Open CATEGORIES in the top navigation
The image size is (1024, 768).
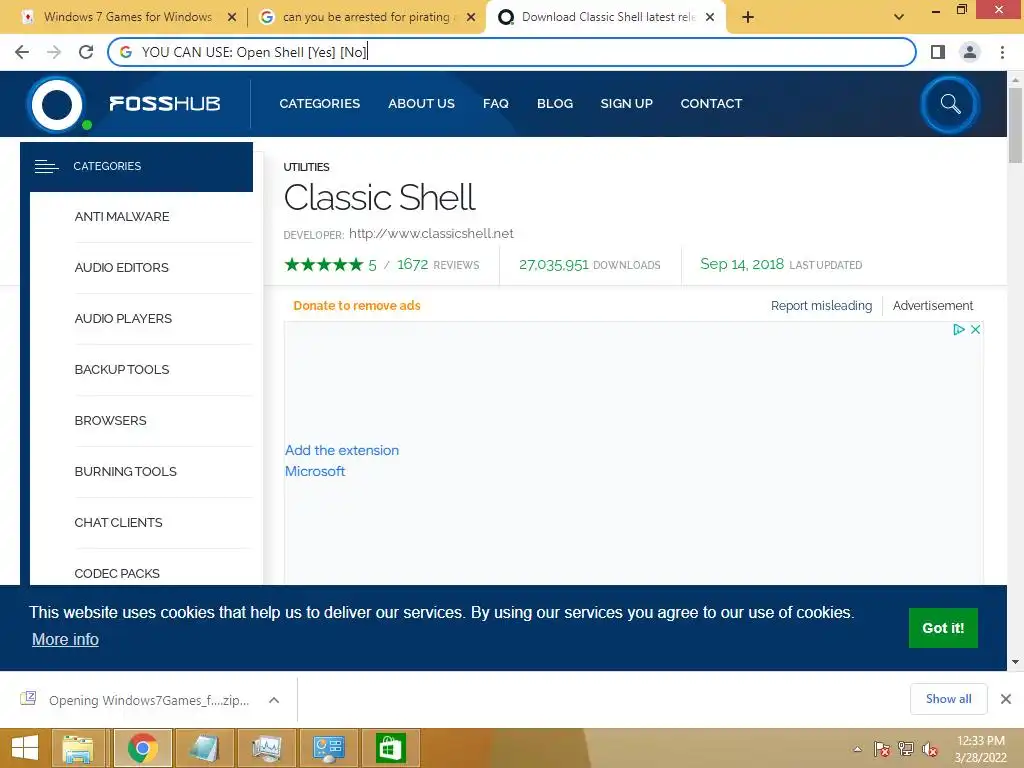point(319,103)
